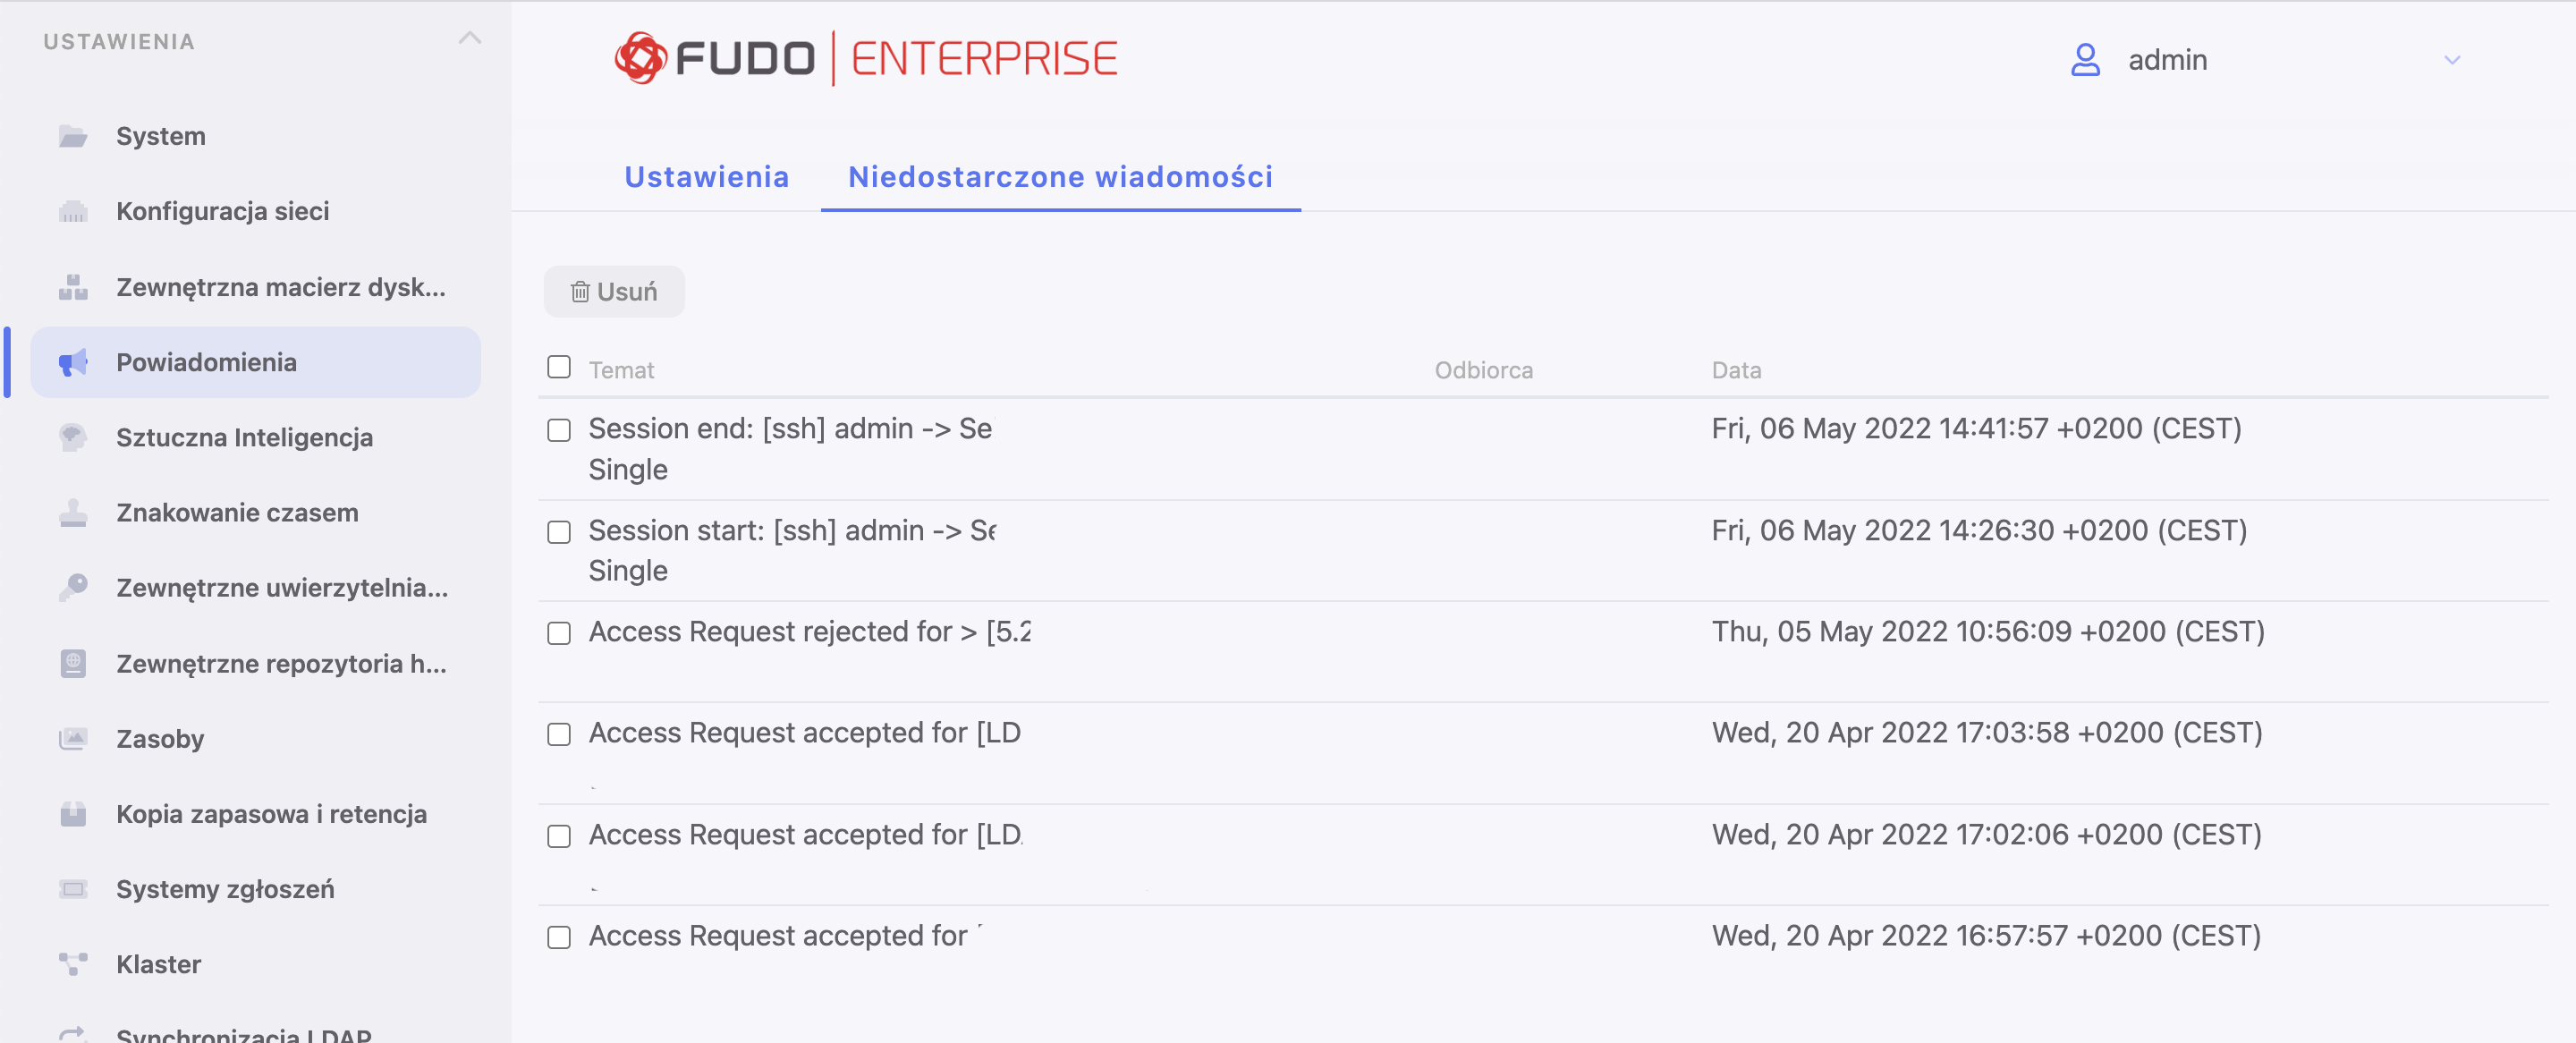Switch to the Ustawienia tab
Image resolution: width=2576 pixels, height=1043 pixels.
click(706, 176)
